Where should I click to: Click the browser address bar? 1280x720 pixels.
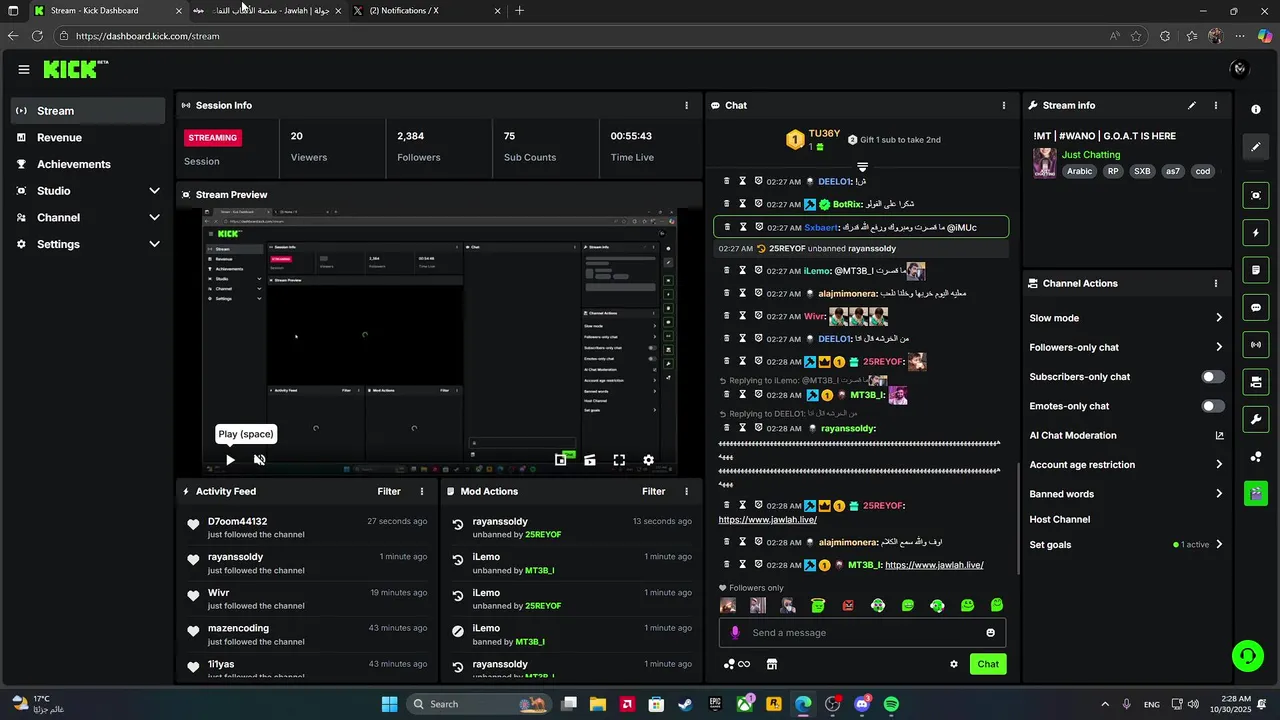(580, 36)
